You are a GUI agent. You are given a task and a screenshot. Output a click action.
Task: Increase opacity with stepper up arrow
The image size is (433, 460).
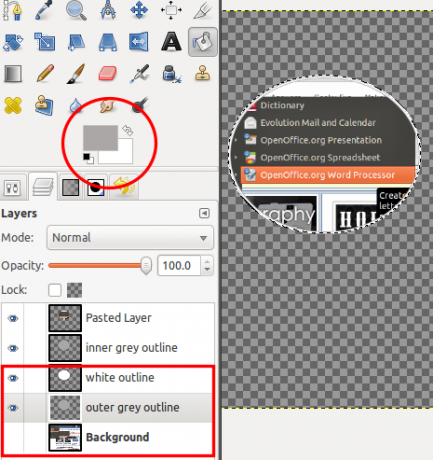click(x=207, y=261)
